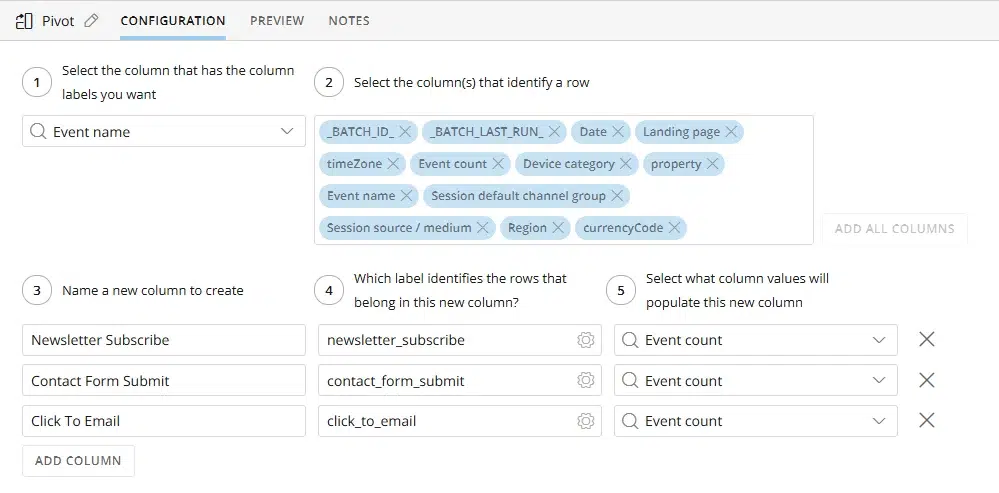This screenshot has height=493, width=999.
Task: Click the Region chip label
Action: (x=527, y=227)
